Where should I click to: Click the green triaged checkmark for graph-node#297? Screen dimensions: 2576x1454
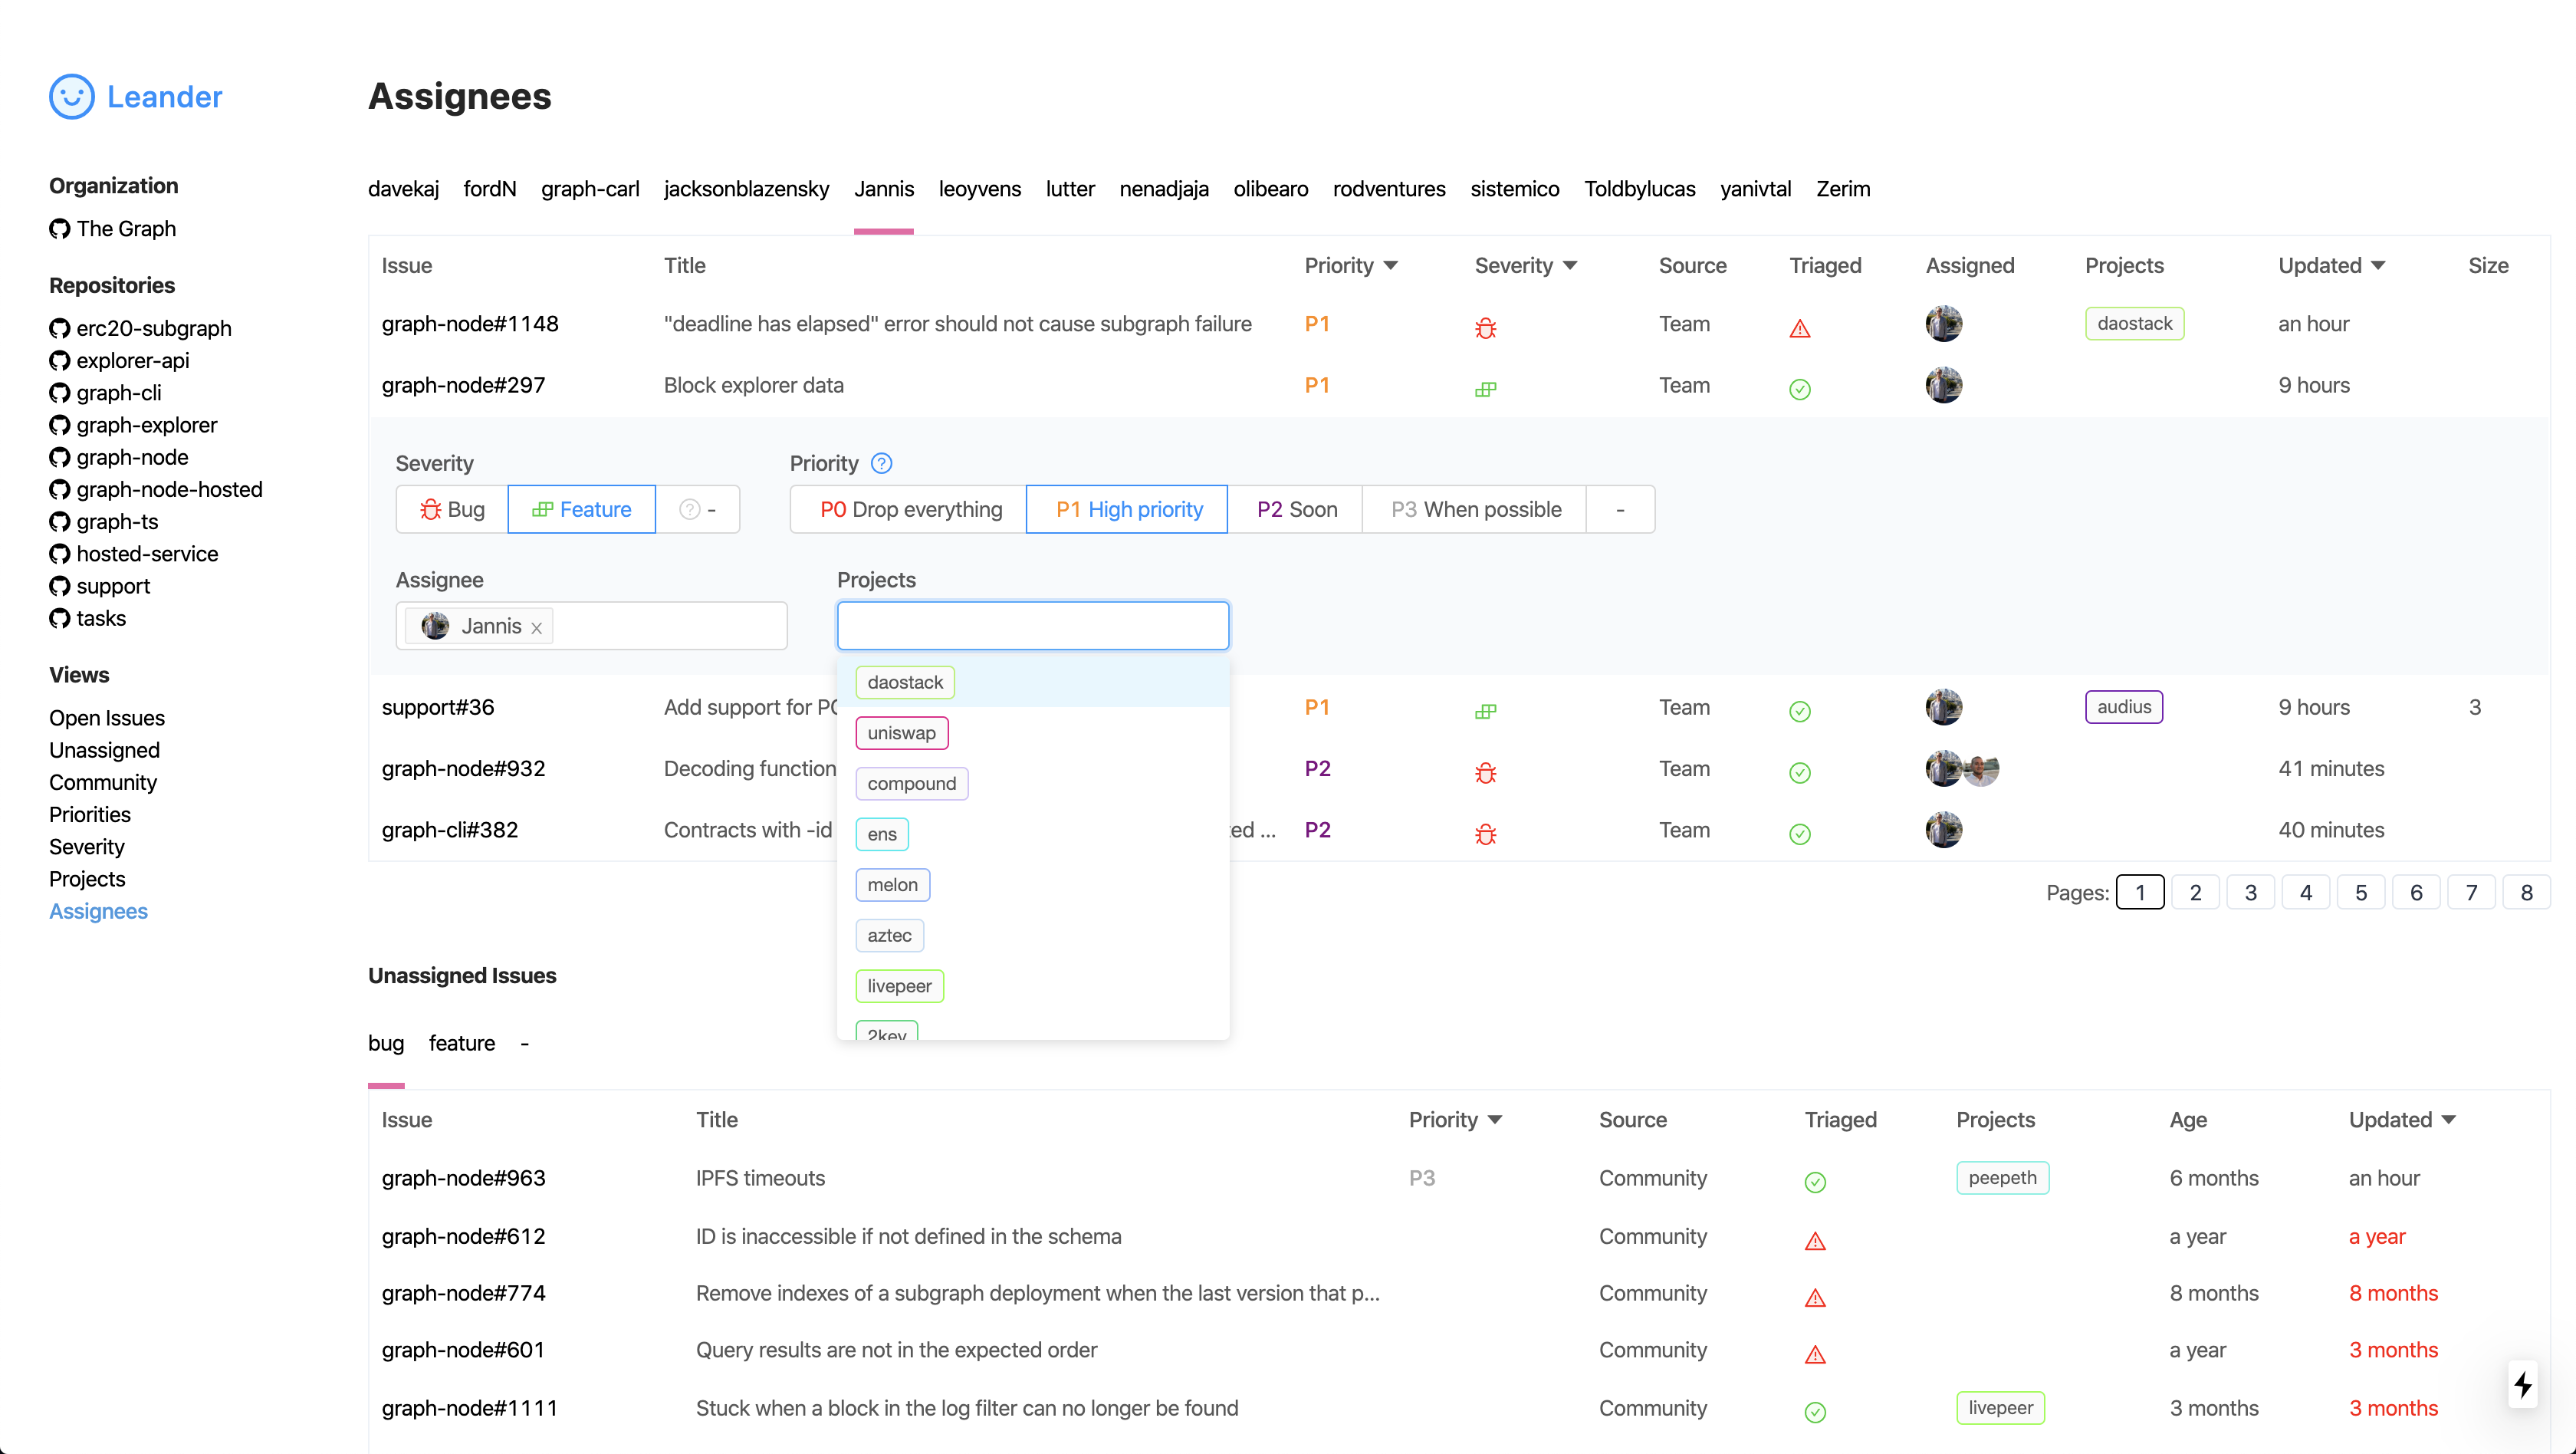[x=1799, y=389]
